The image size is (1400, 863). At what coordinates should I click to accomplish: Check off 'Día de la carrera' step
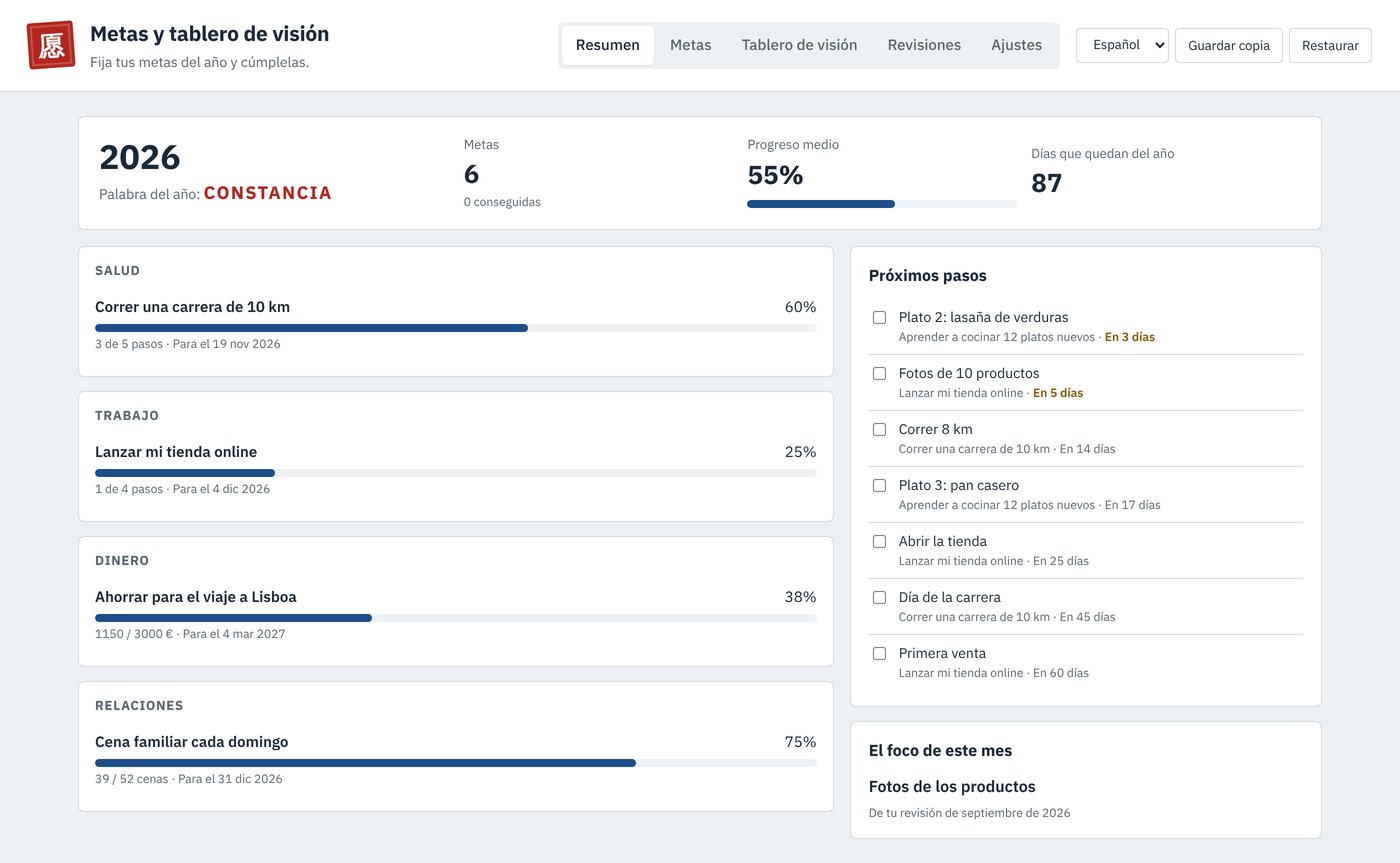point(880,597)
